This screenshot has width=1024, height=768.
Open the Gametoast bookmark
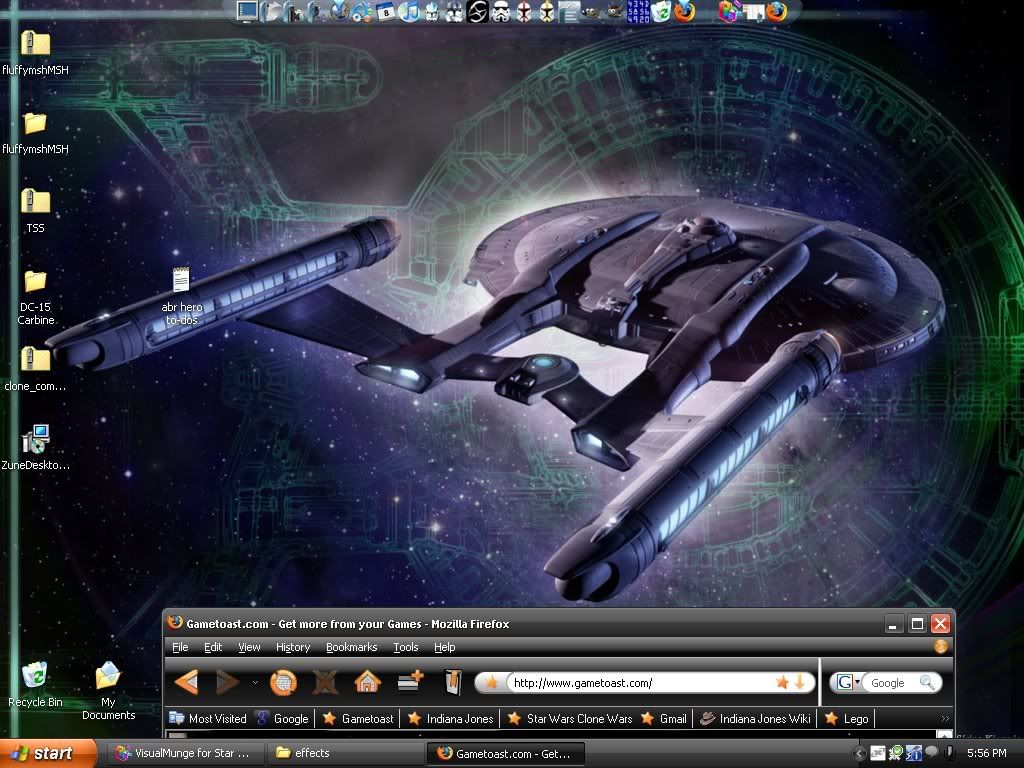click(x=358, y=718)
